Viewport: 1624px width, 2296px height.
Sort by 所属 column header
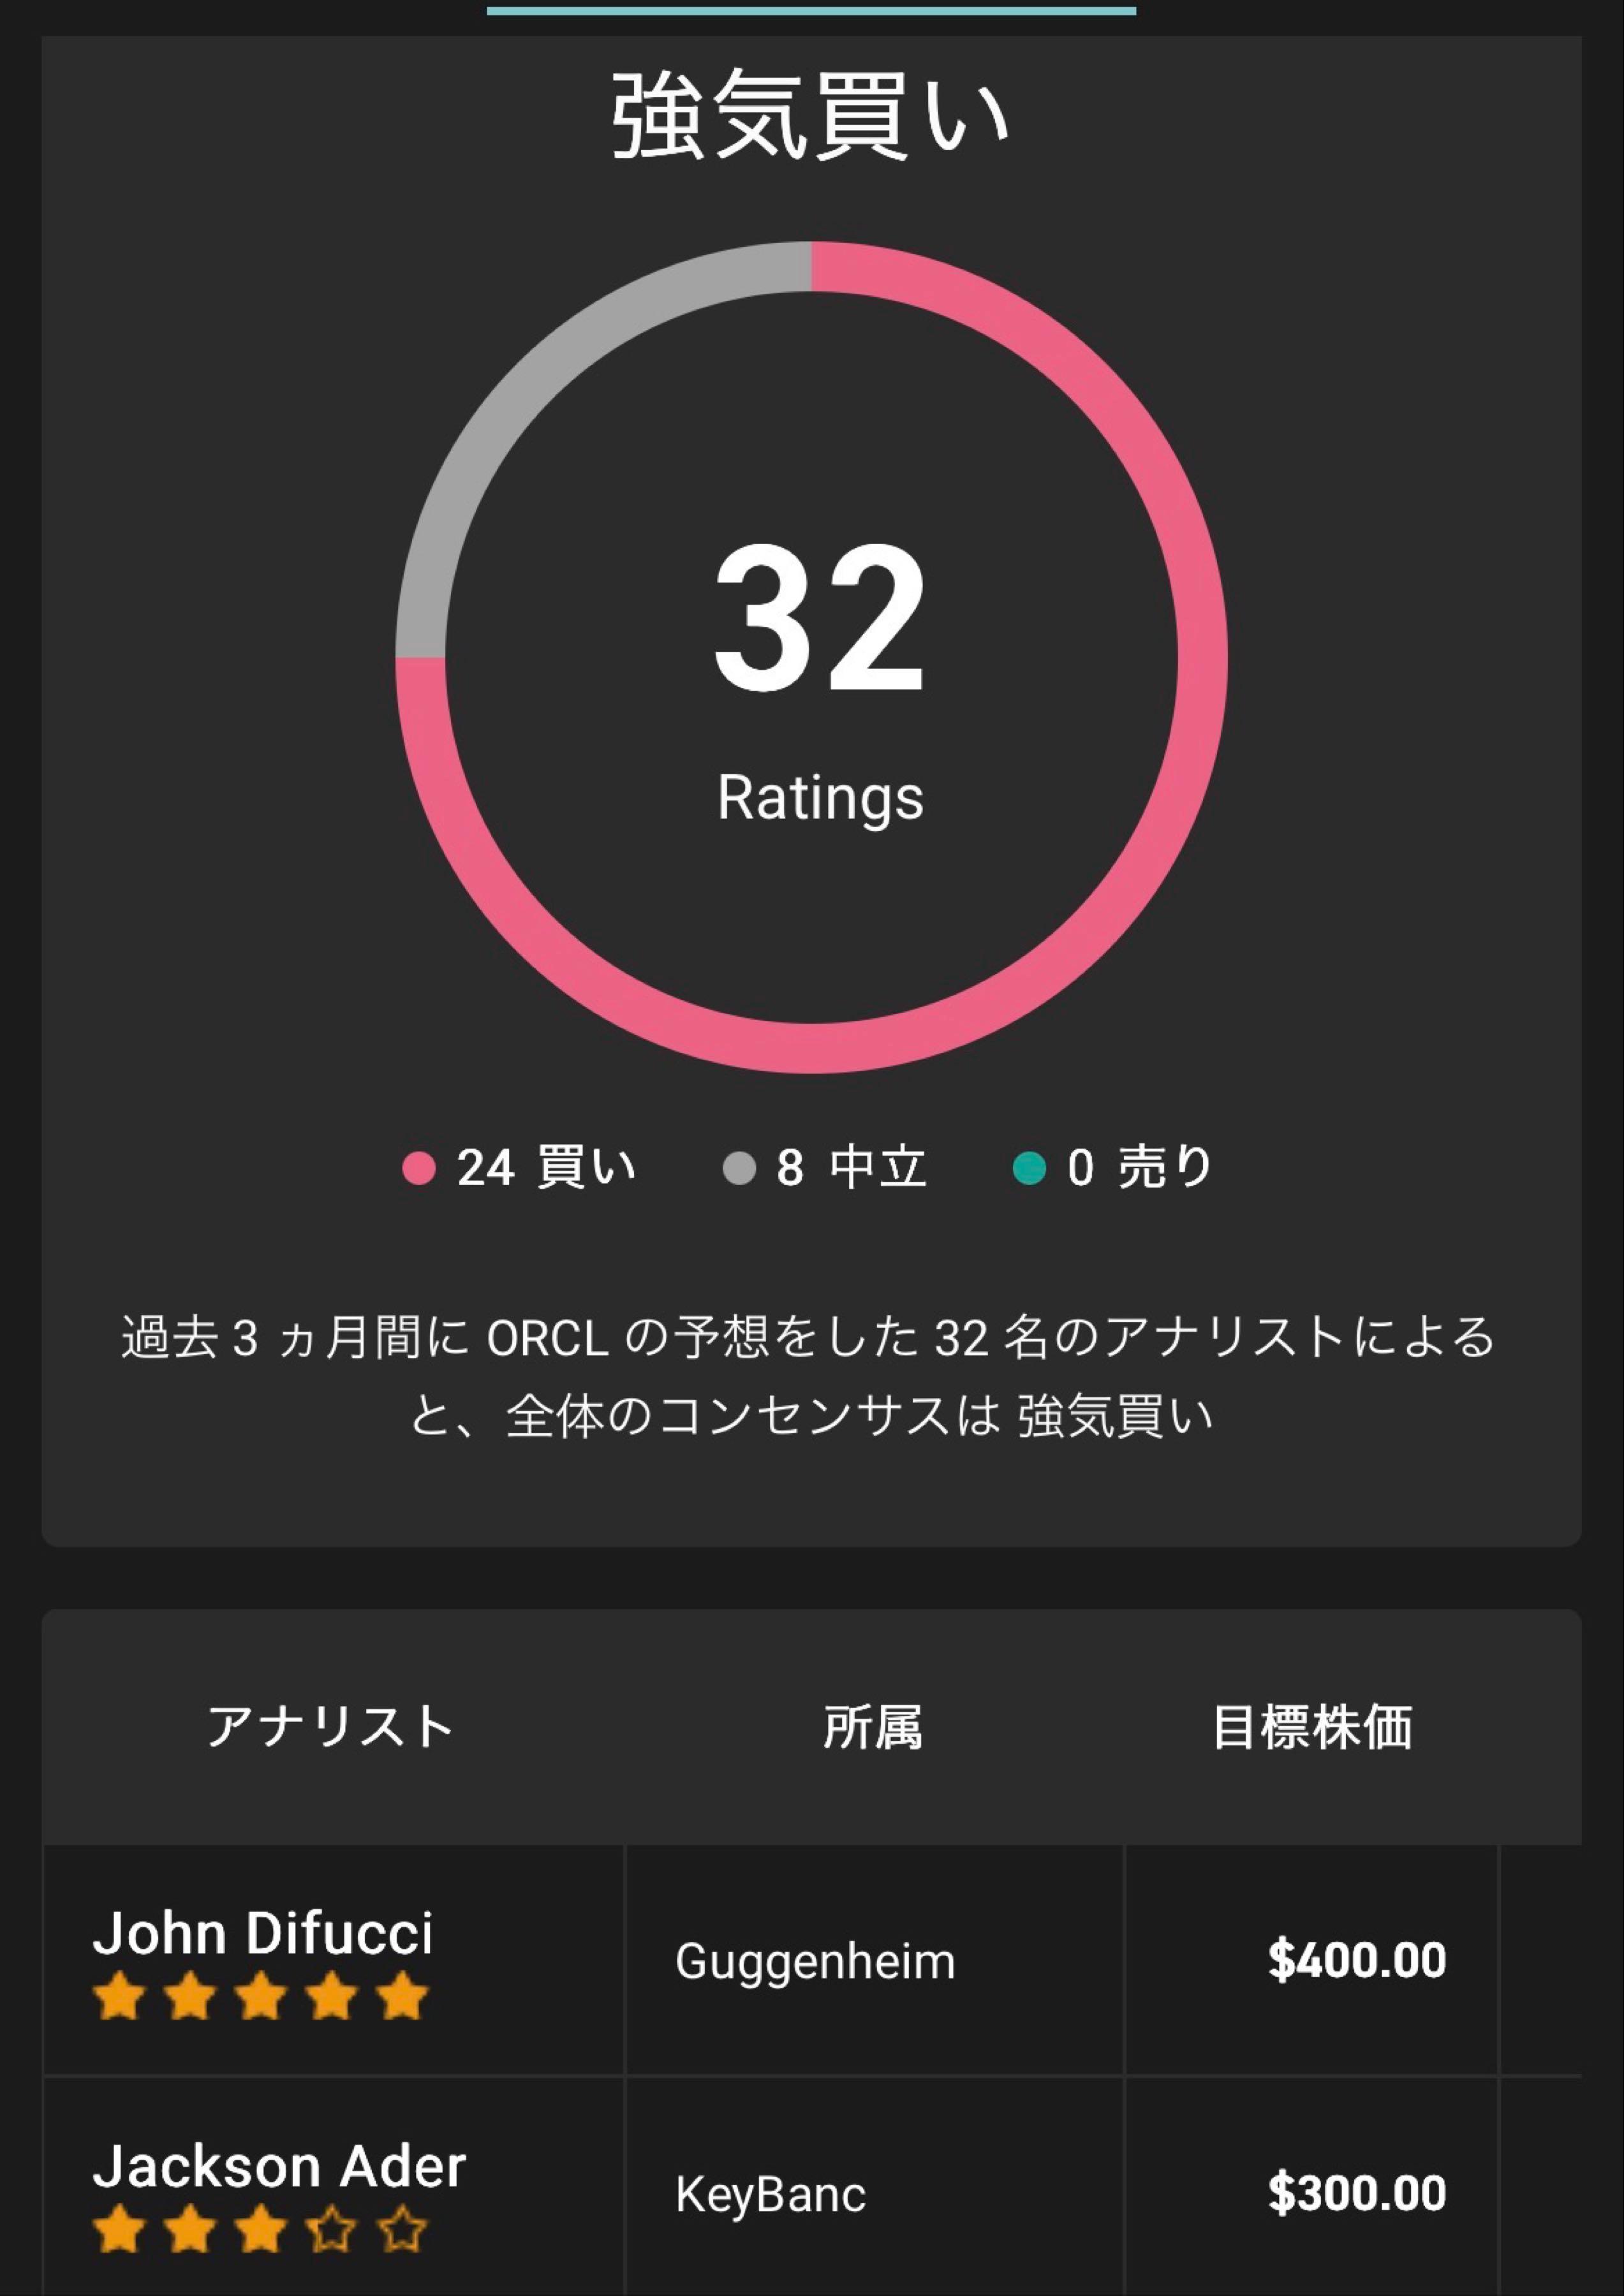[x=873, y=1727]
